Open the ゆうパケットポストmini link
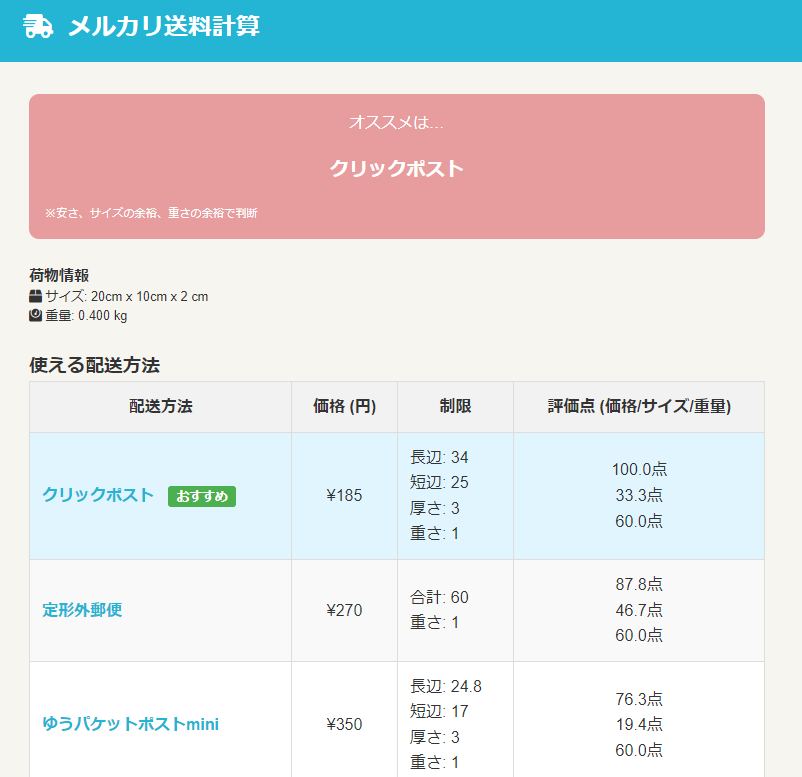The image size is (802, 777). (x=130, y=724)
